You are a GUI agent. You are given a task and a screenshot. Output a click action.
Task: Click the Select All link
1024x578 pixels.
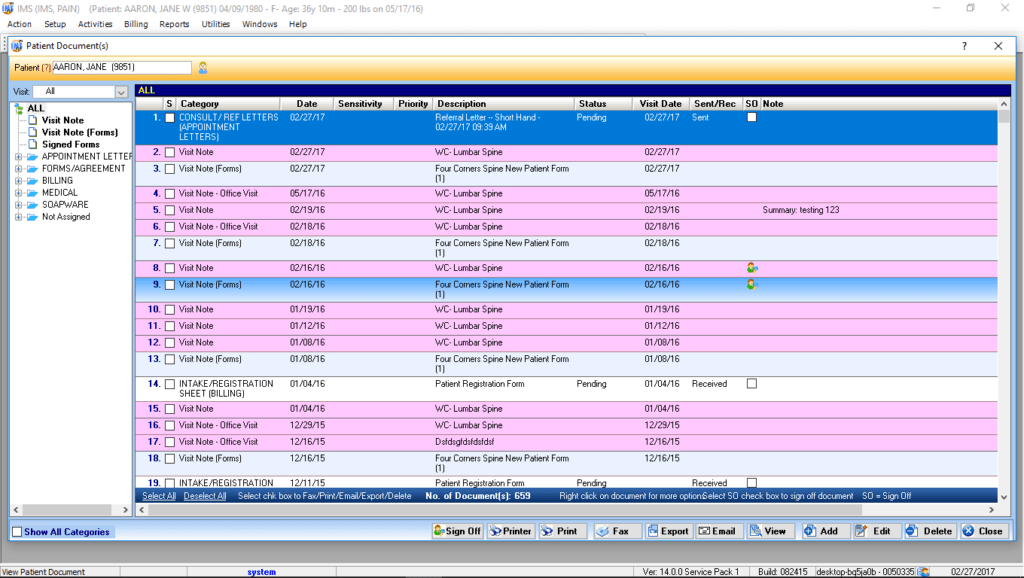[x=158, y=494]
